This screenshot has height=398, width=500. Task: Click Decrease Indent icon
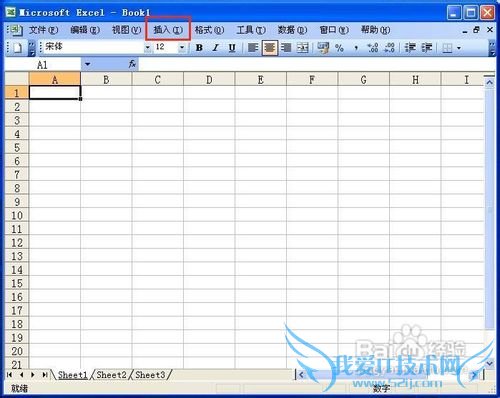pos(410,48)
